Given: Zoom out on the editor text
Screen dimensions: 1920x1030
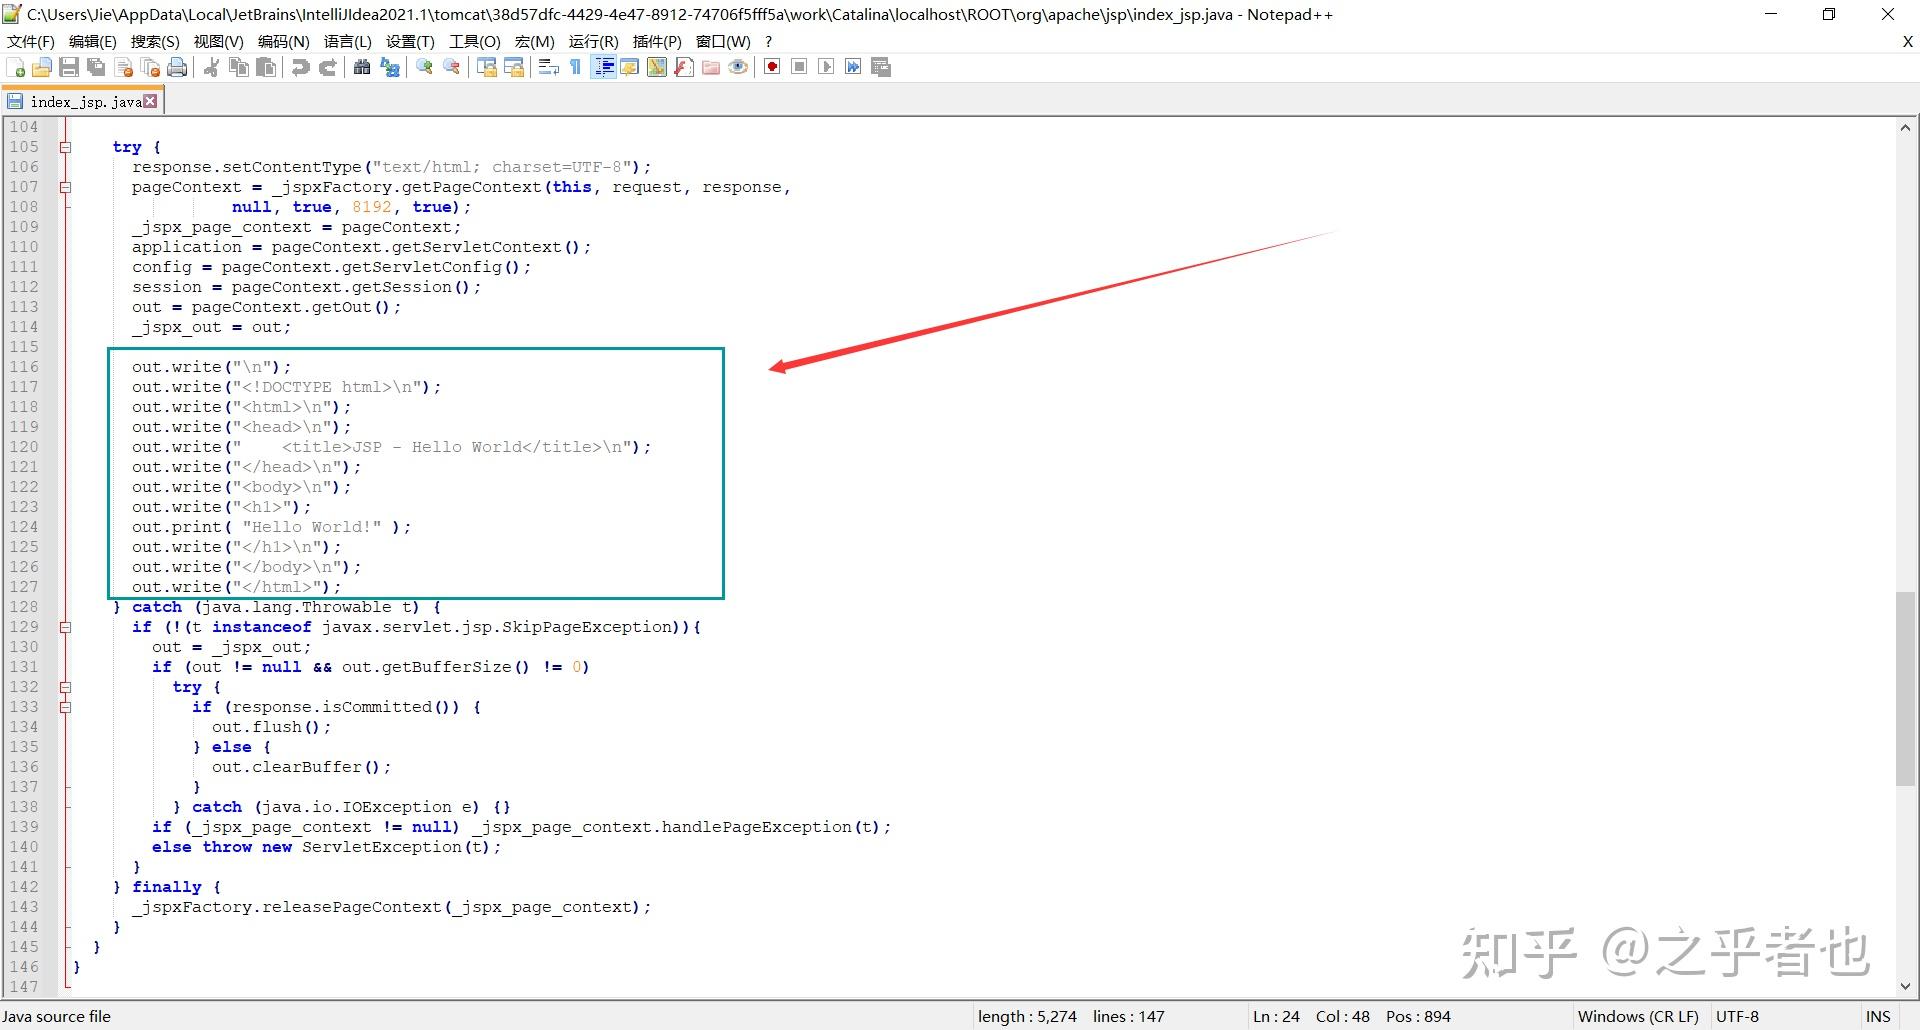Looking at the screenshot, I should tap(452, 67).
